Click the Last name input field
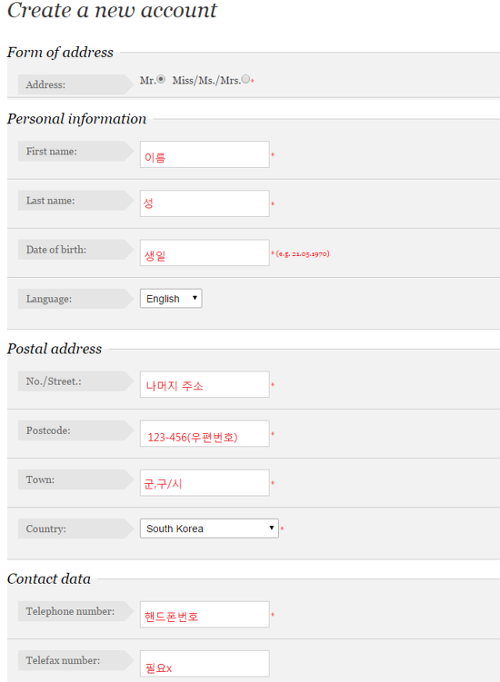The height and width of the screenshot is (682, 500). 205,204
